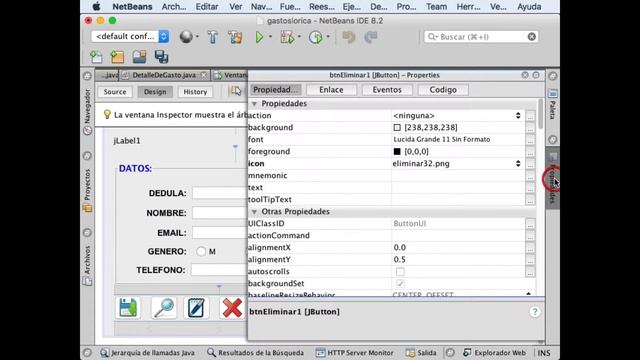Switch to DetalleDeGasto.java tab
640x360 pixels.
click(x=164, y=75)
